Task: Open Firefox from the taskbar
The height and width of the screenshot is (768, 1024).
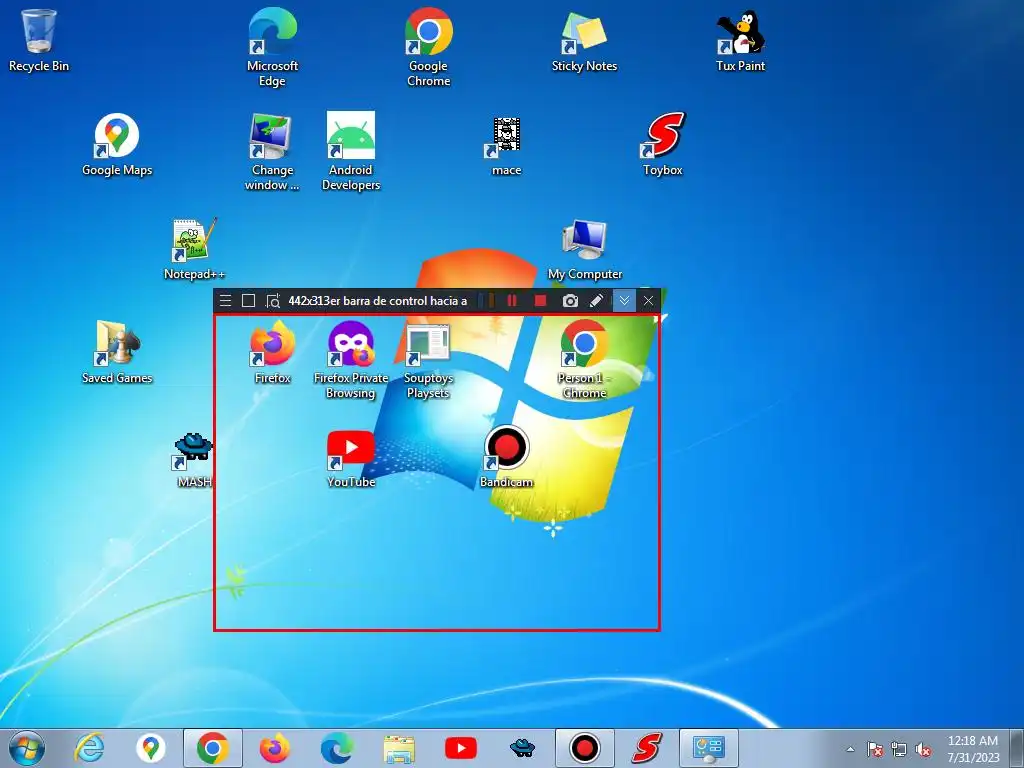Action: pos(275,748)
